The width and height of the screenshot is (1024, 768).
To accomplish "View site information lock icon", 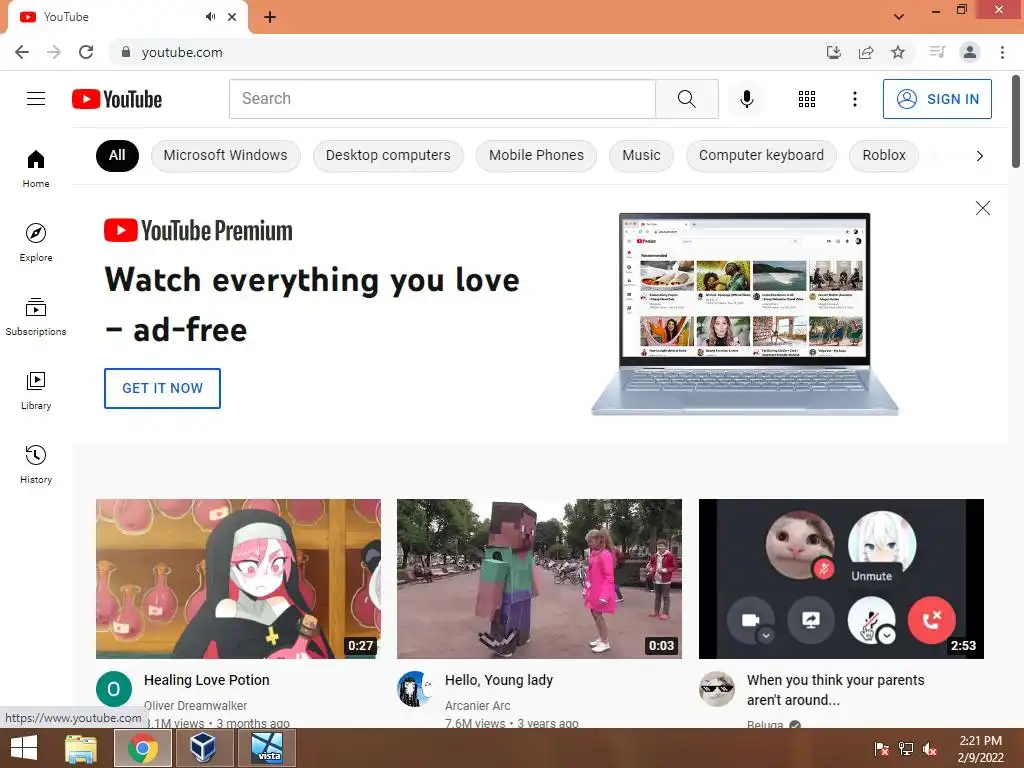I will point(126,52).
